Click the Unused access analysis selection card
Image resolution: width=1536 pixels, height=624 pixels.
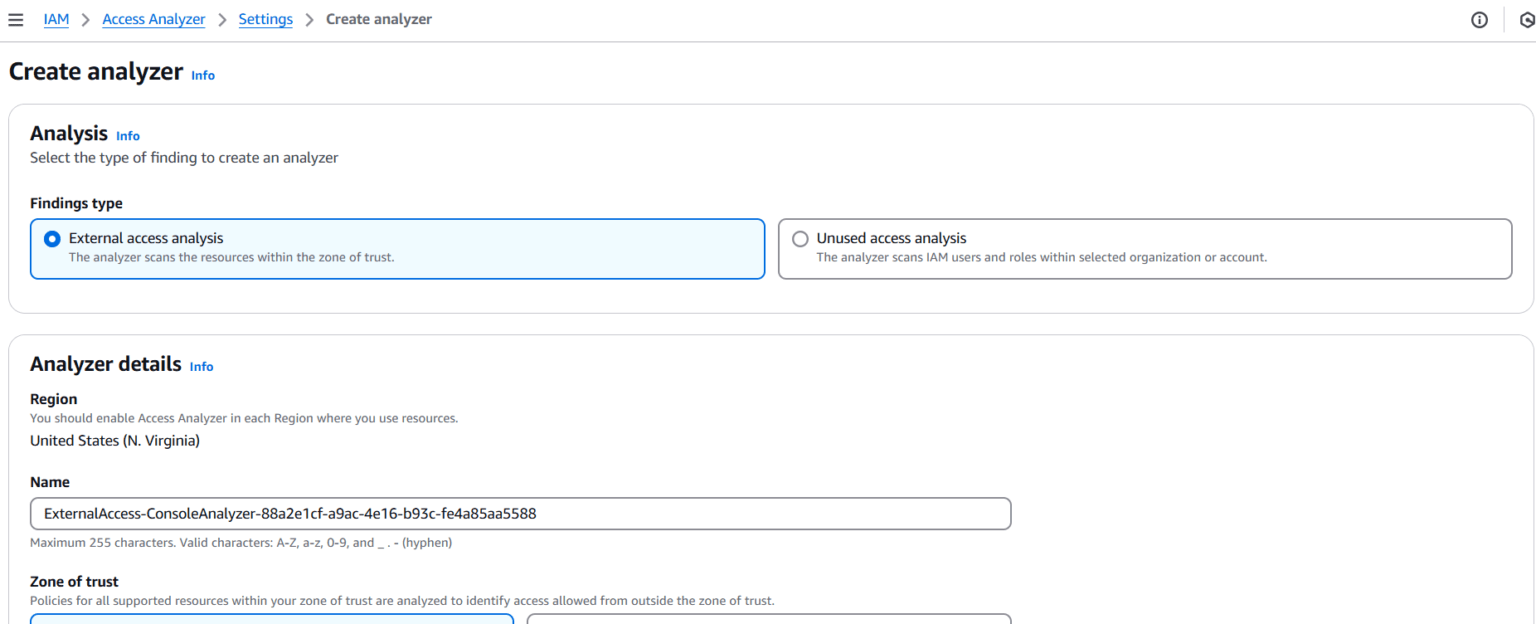[1145, 247]
